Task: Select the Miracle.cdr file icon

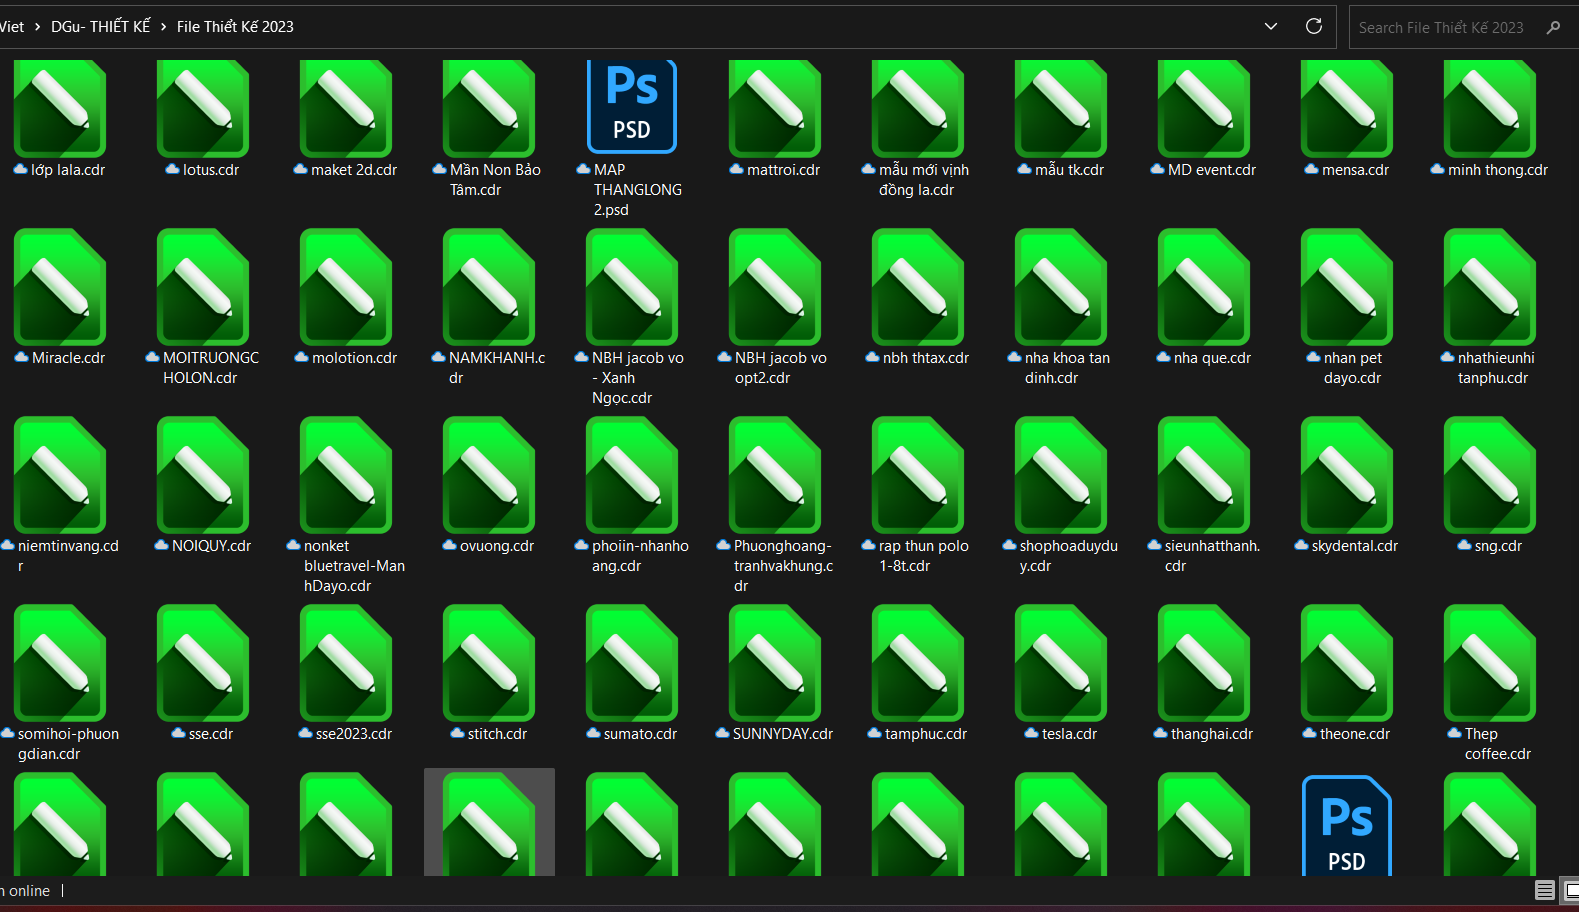Action: (x=60, y=288)
